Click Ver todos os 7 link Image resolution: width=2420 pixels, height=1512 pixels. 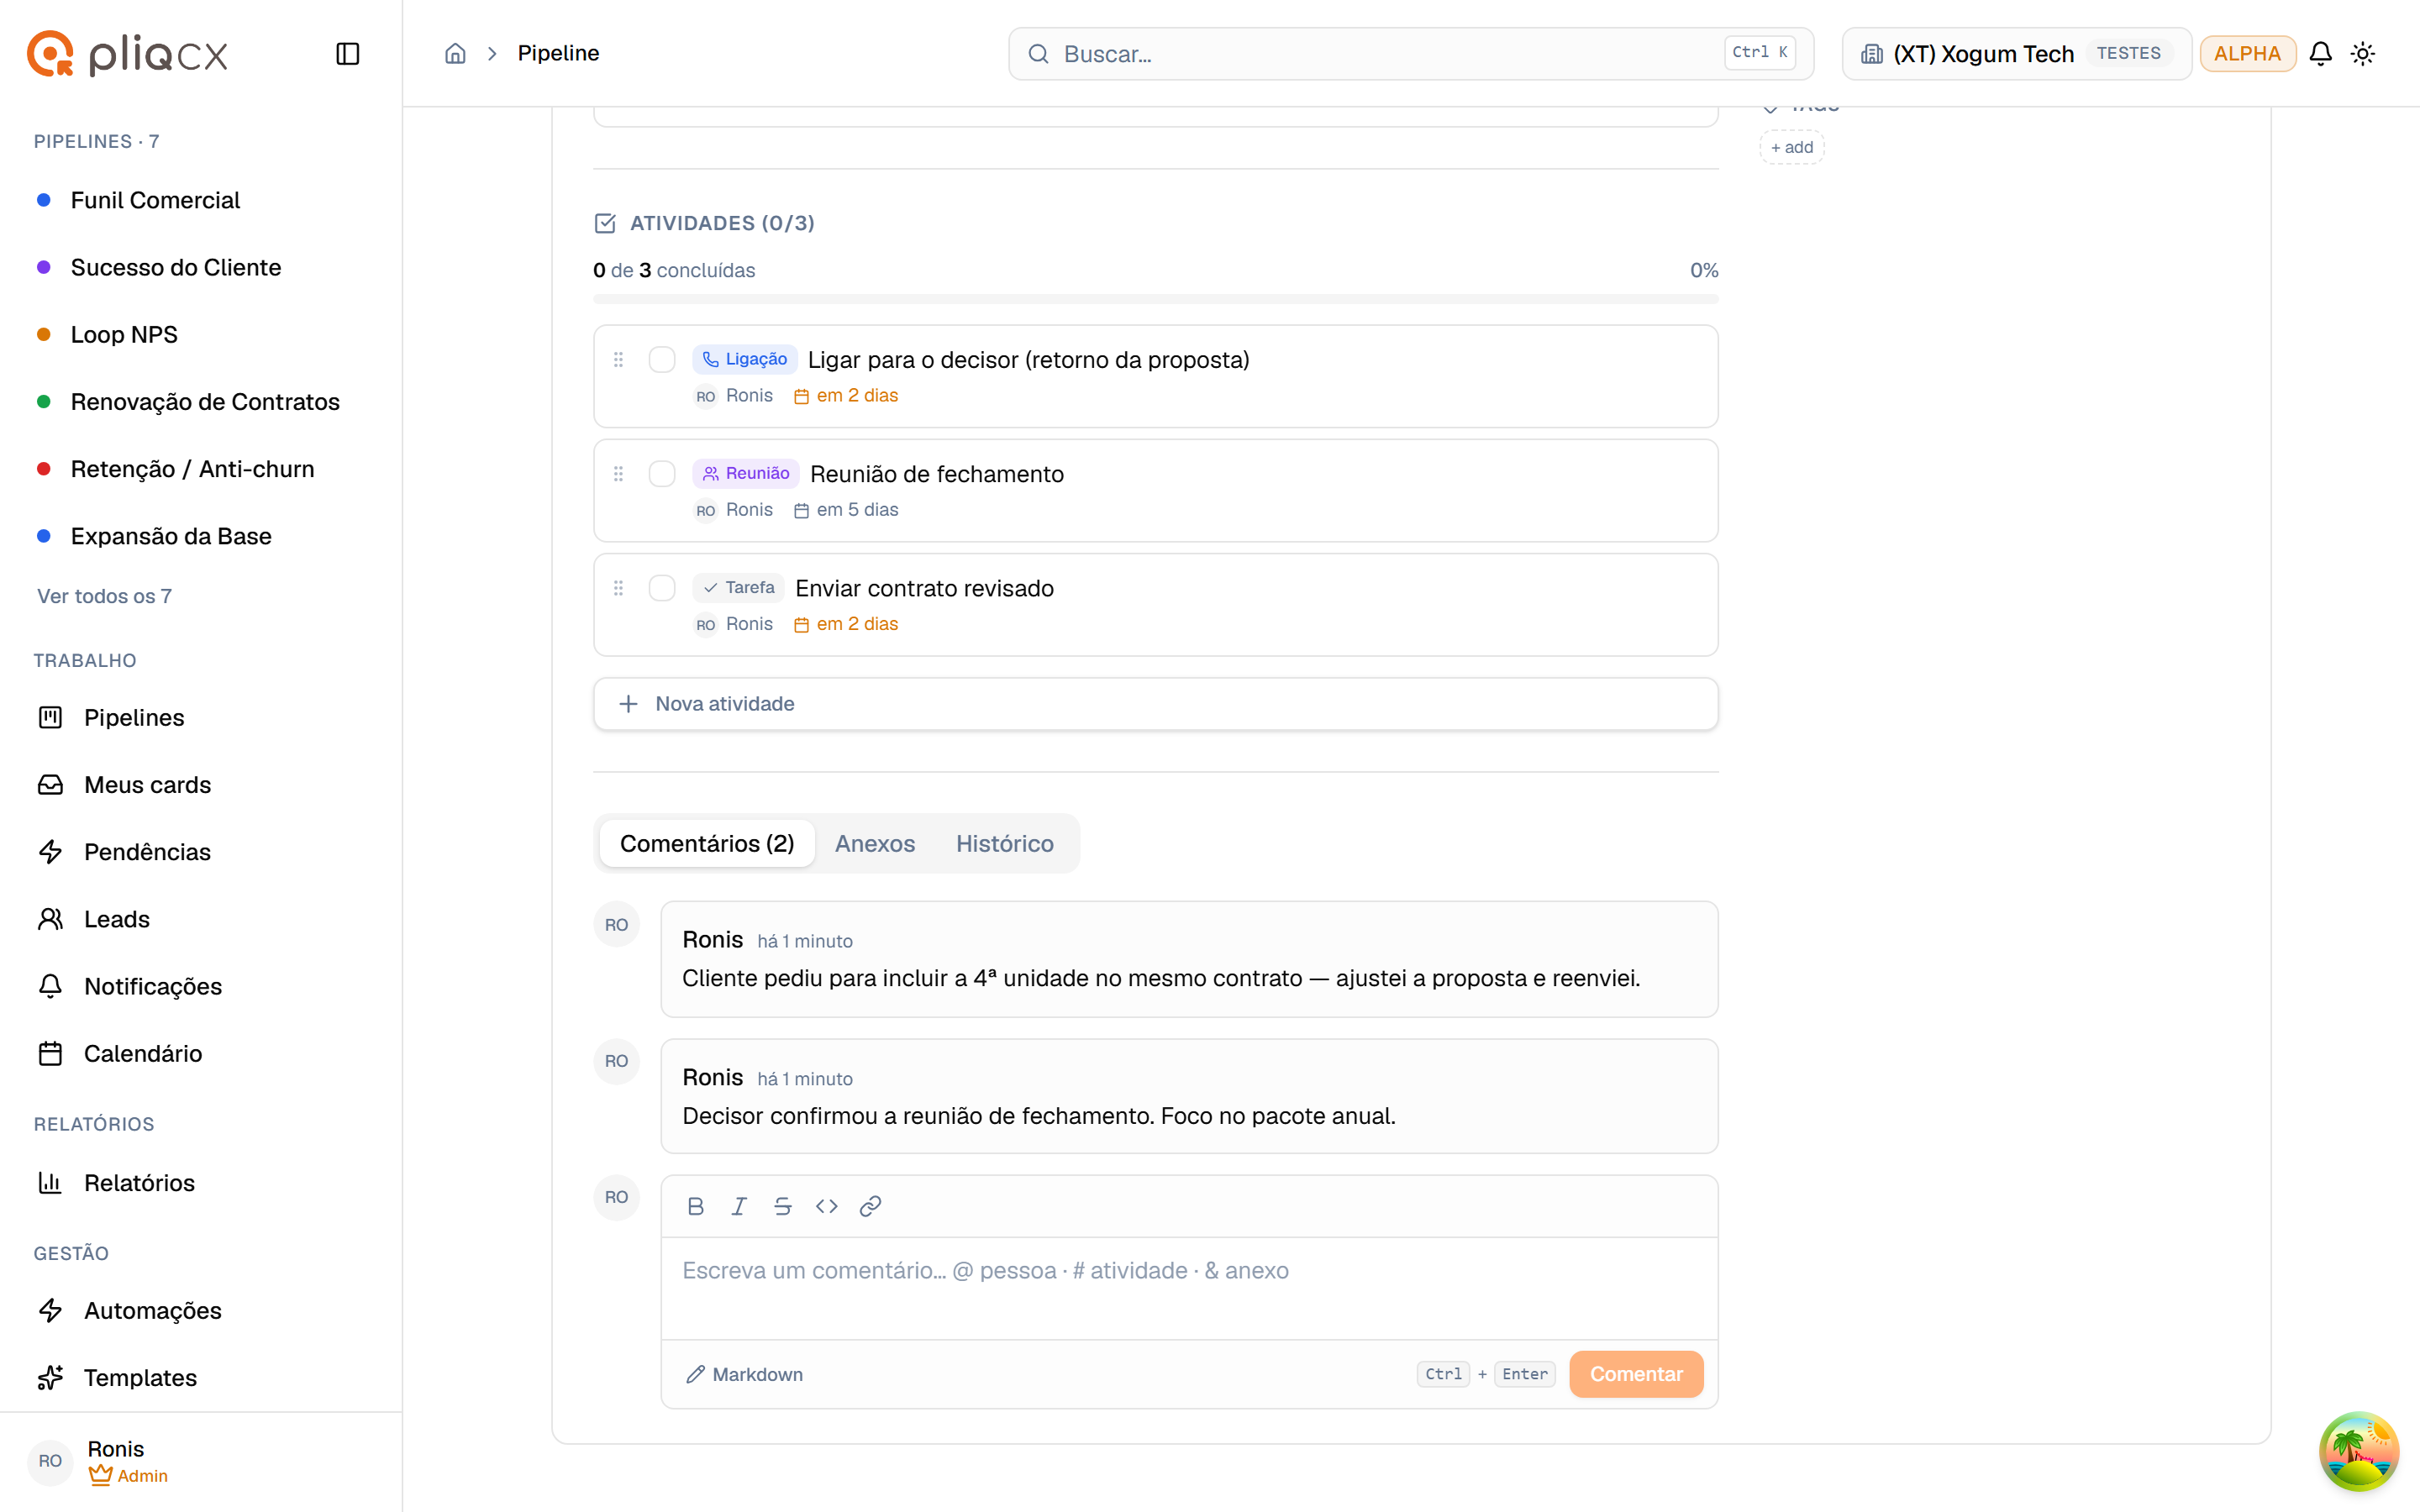pyautogui.click(x=104, y=596)
